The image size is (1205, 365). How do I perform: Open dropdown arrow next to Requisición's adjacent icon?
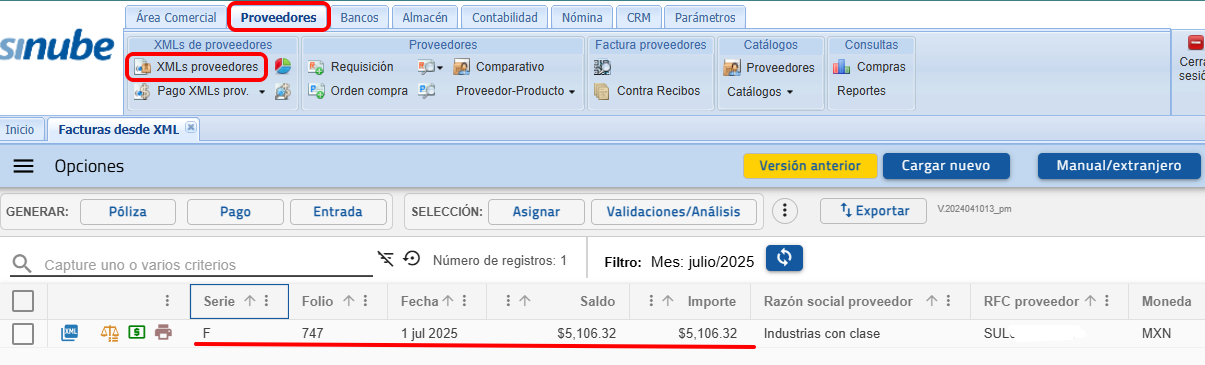440,68
